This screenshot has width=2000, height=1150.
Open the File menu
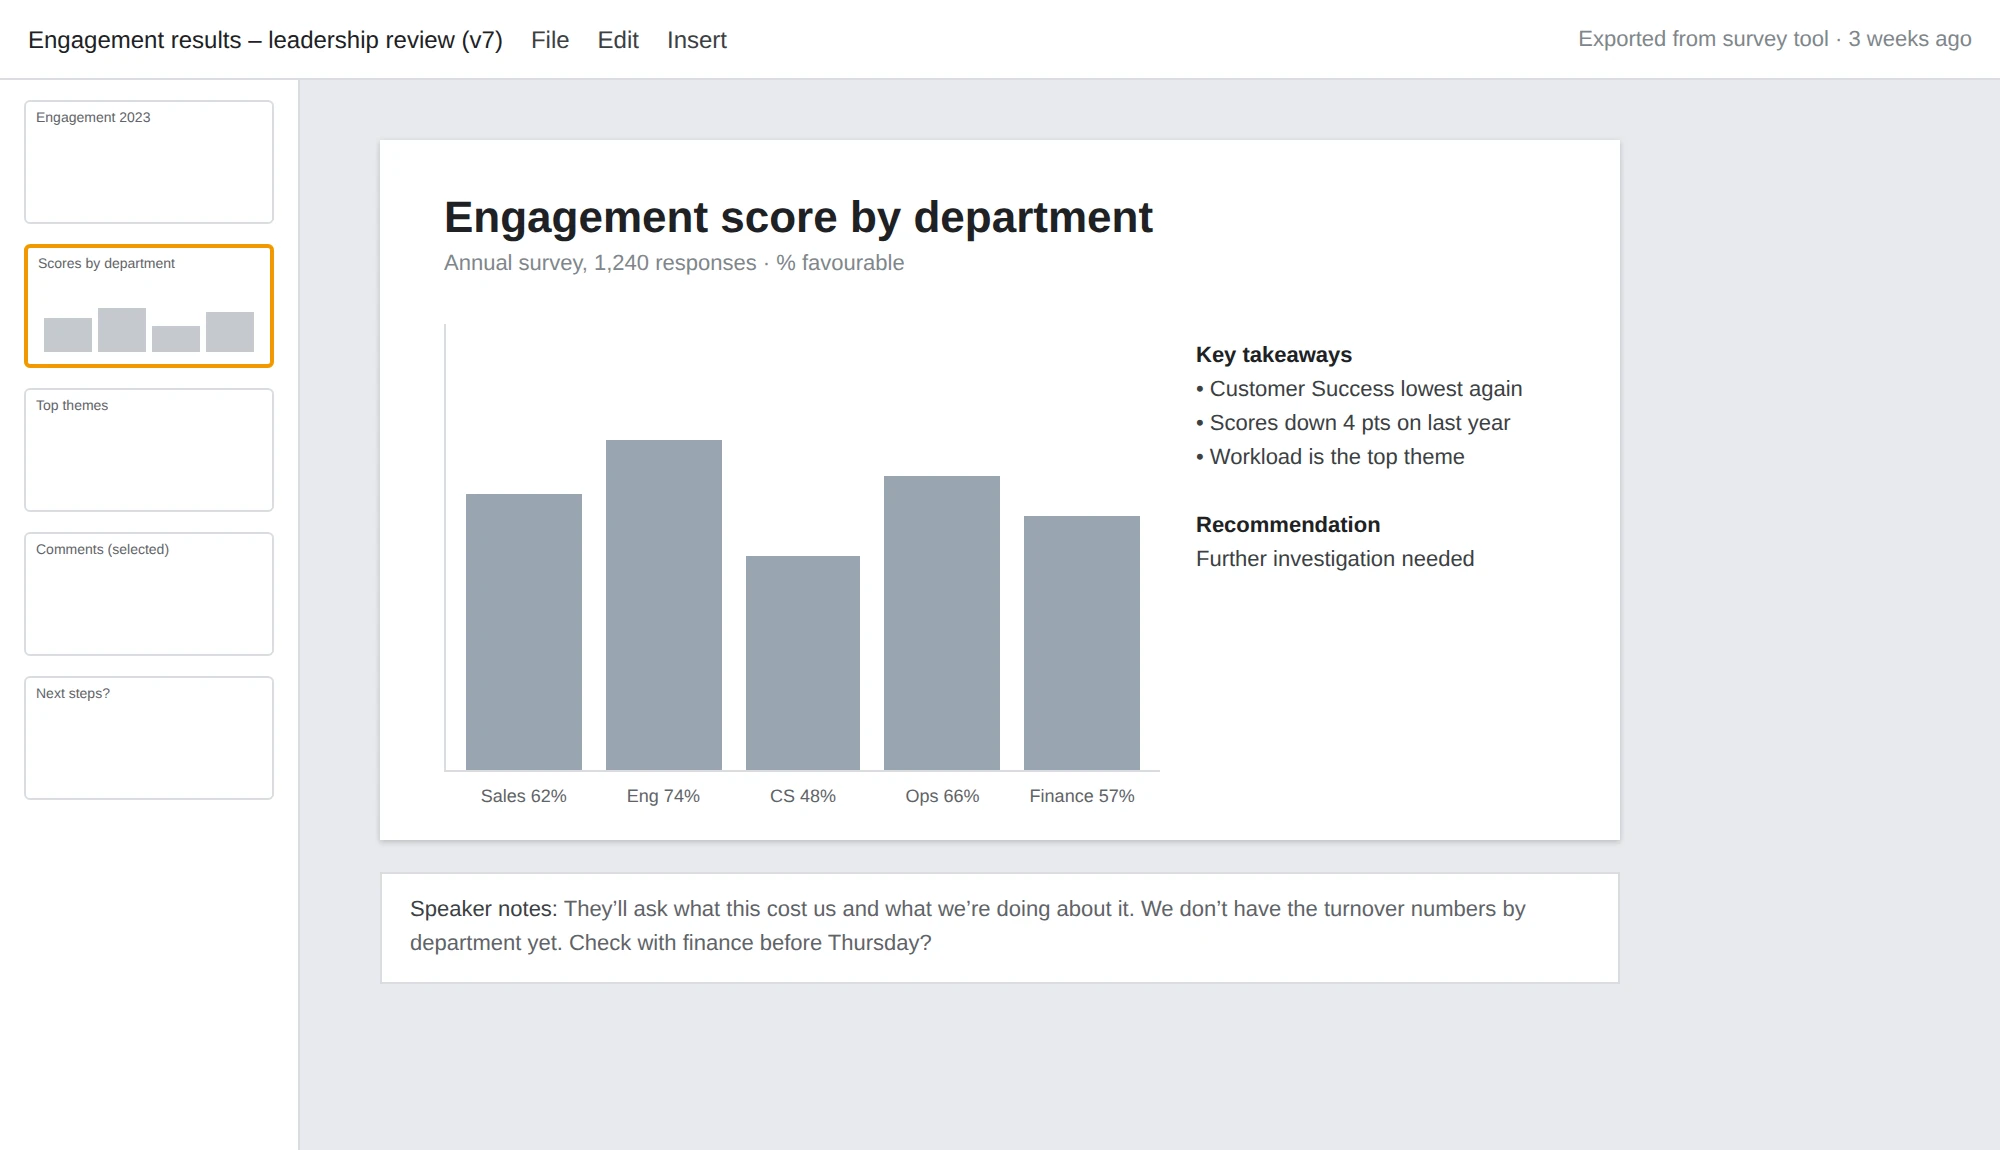(550, 40)
